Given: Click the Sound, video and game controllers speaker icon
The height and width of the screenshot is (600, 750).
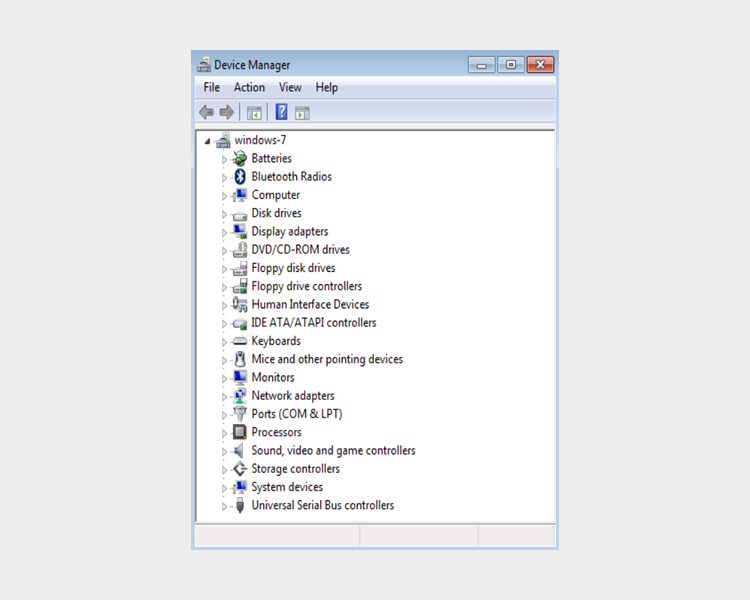Looking at the screenshot, I should click(240, 451).
